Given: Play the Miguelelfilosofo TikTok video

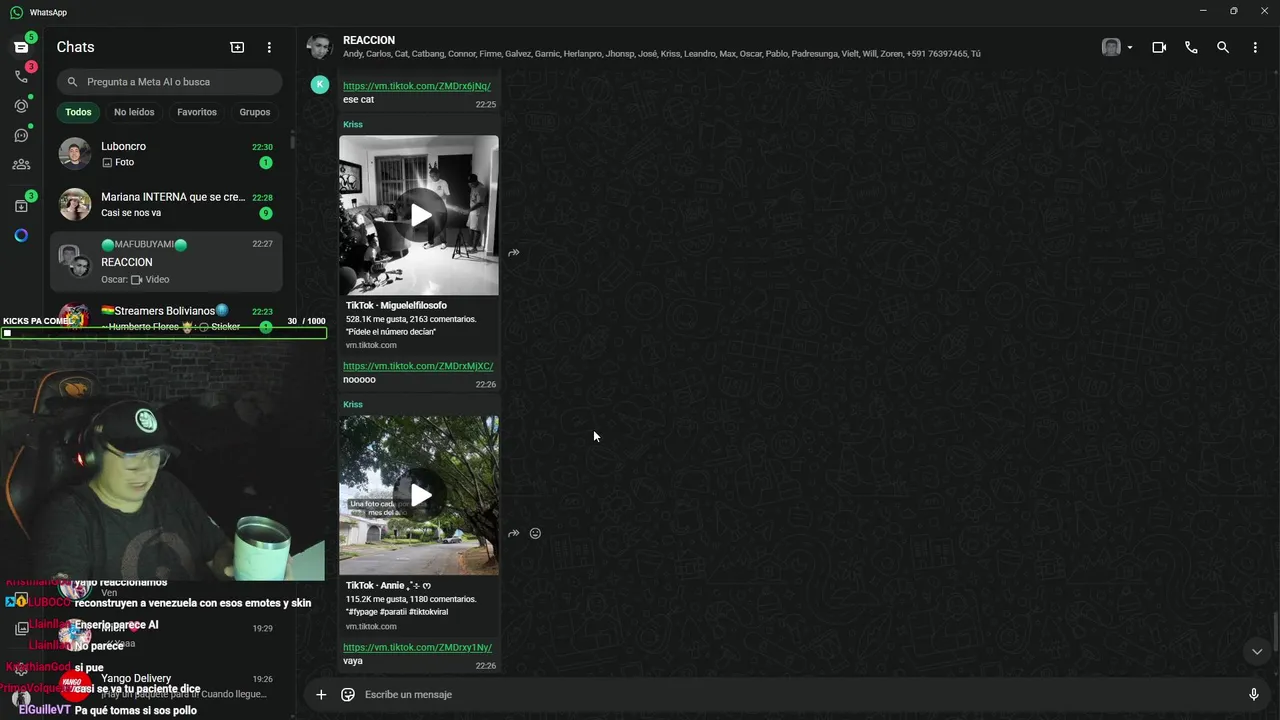Looking at the screenshot, I should pyautogui.click(x=421, y=215).
